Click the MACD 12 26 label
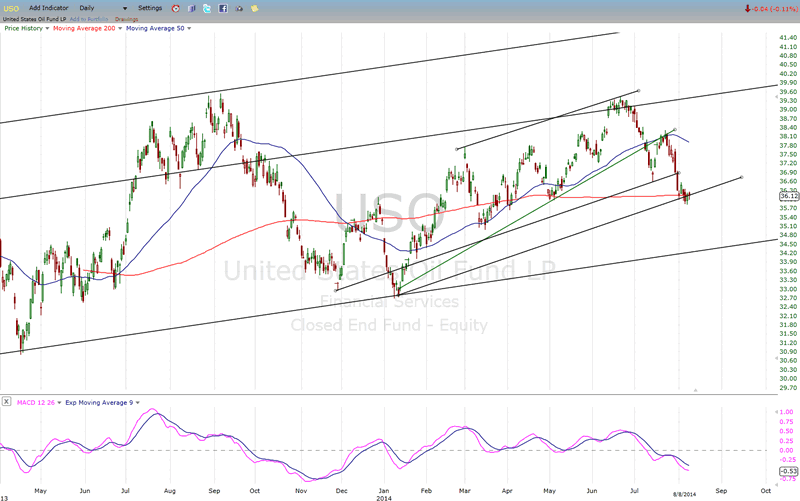The width and height of the screenshot is (800, 501). pos(36,403)
